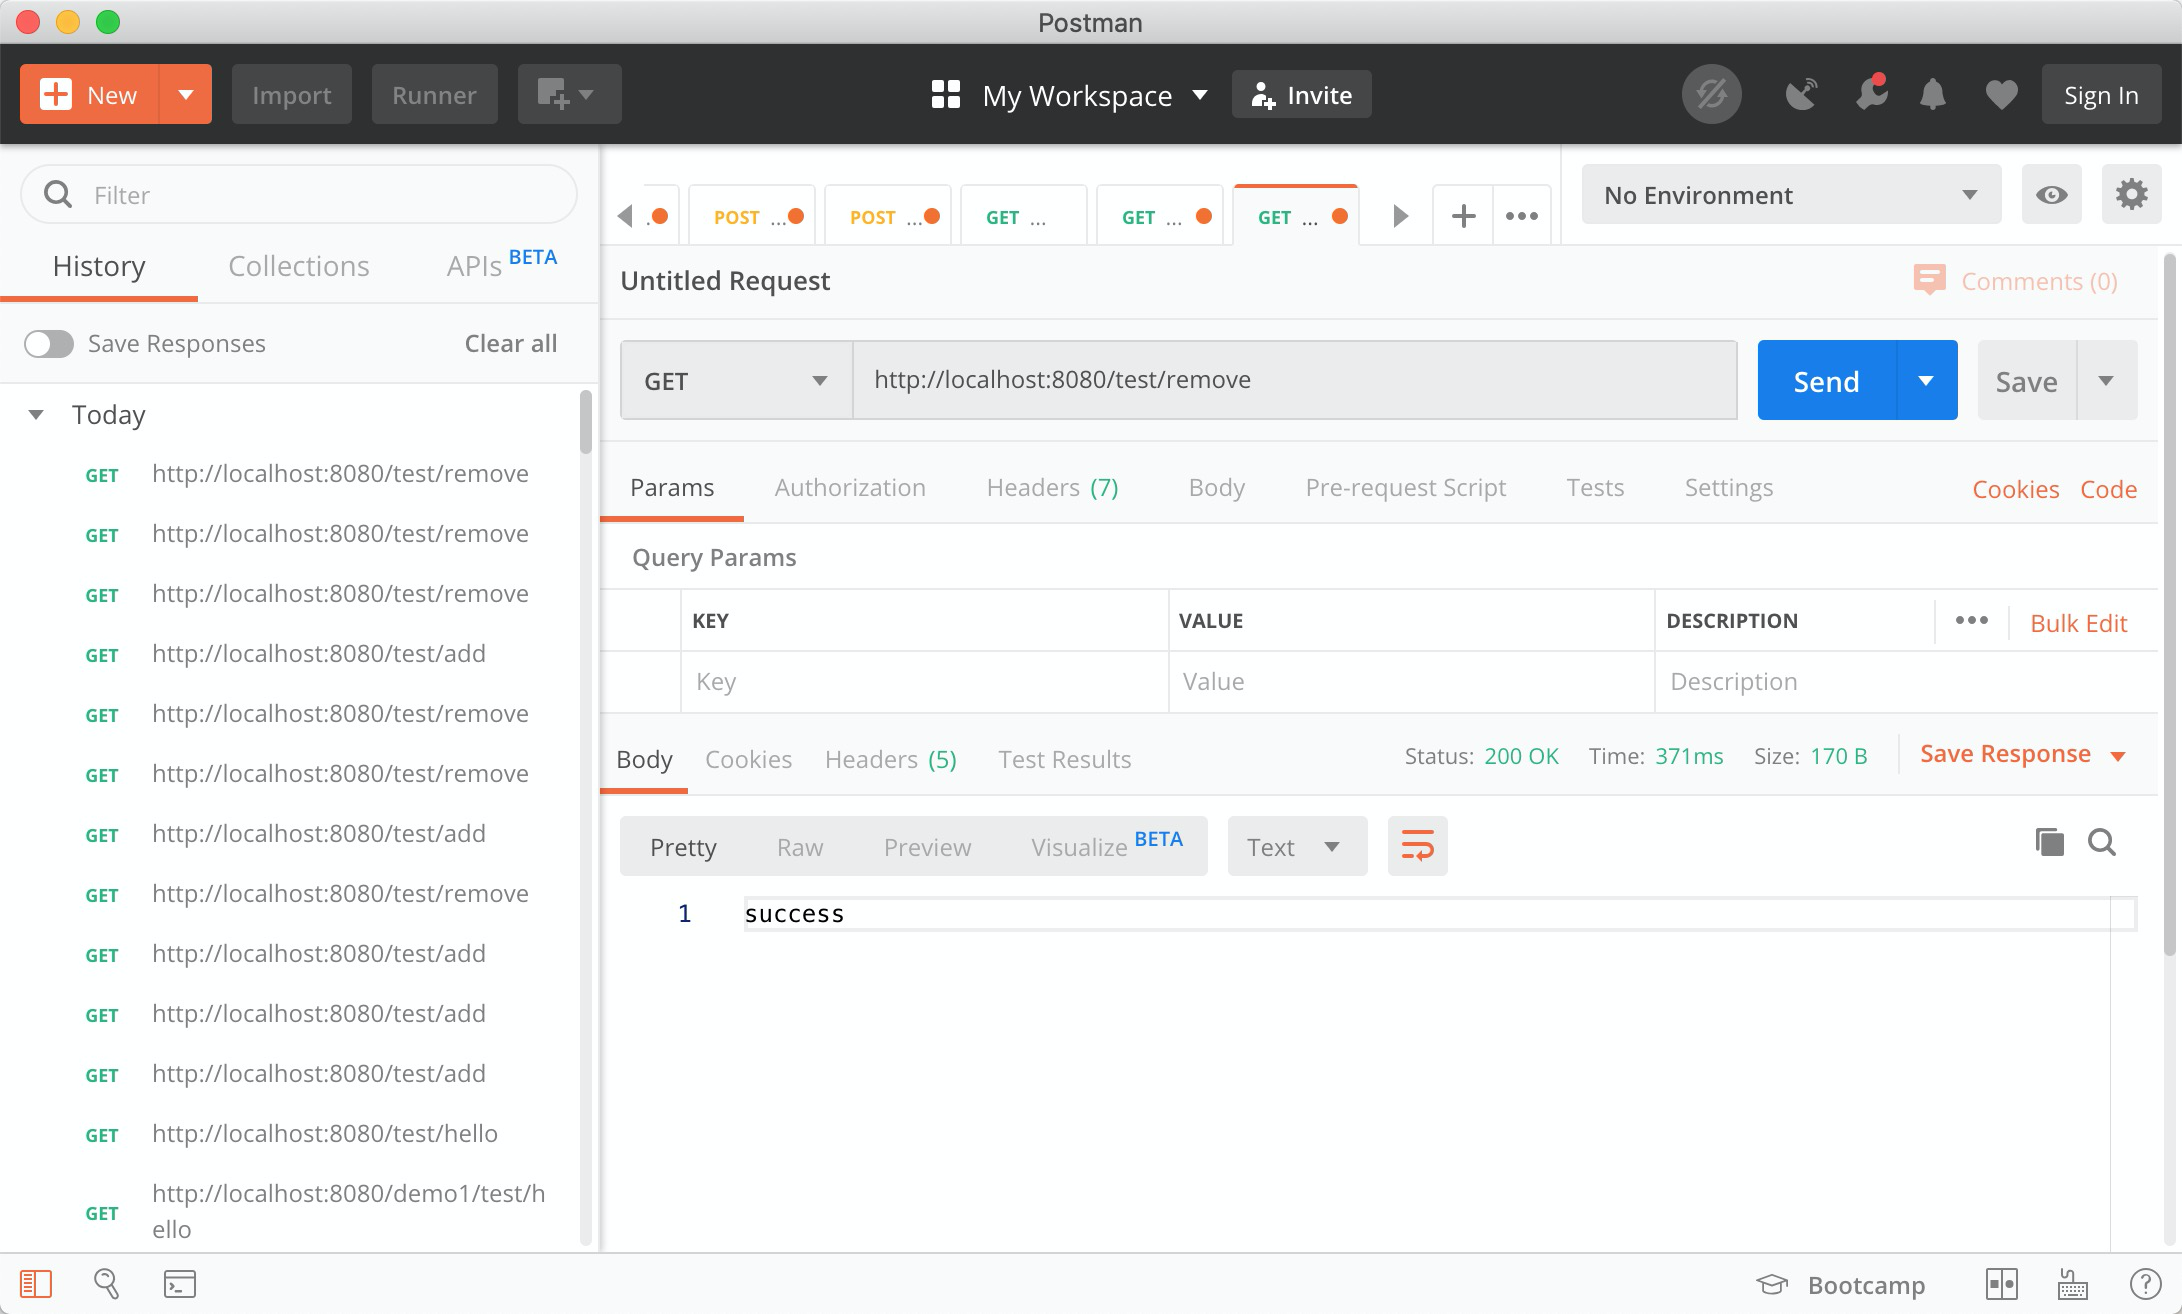Viewport: 2182px width, 1314px height.
Task: Click the request URL input field
Action: tap(1293, 380)
